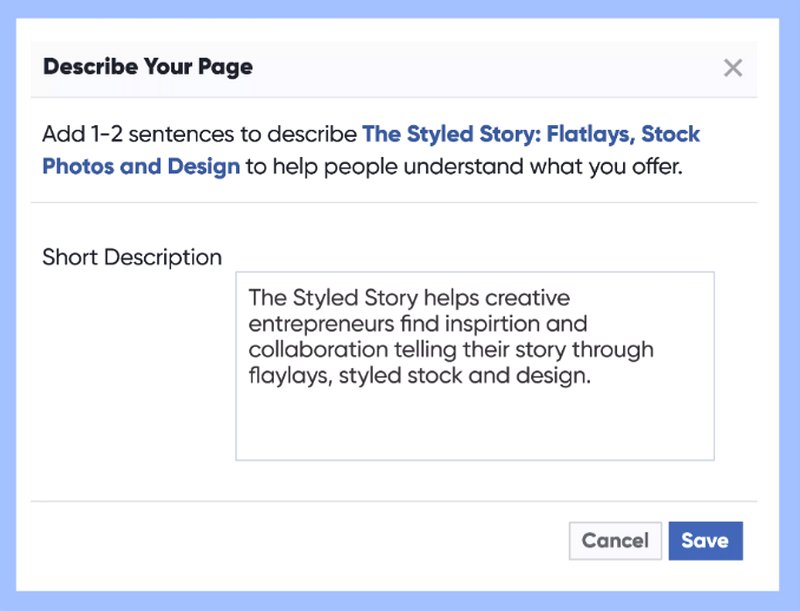The width and height of the screenshot is (800, 611).
Task: Place cursor on misspelled word 'flaylays'
Action: (285, 377)
